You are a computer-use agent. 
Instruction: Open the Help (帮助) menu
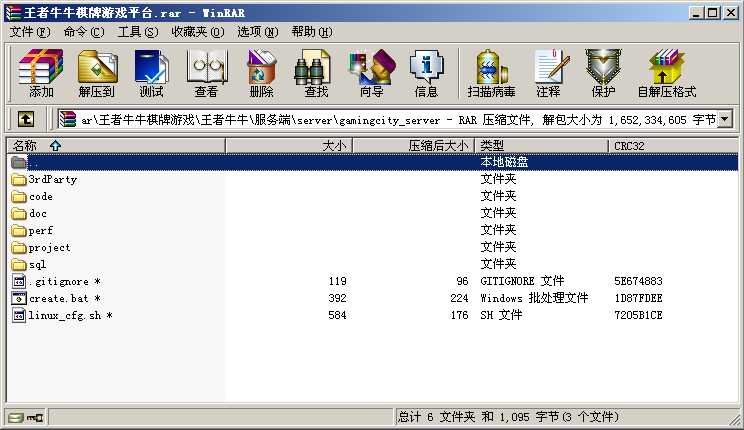coord(312,32)
